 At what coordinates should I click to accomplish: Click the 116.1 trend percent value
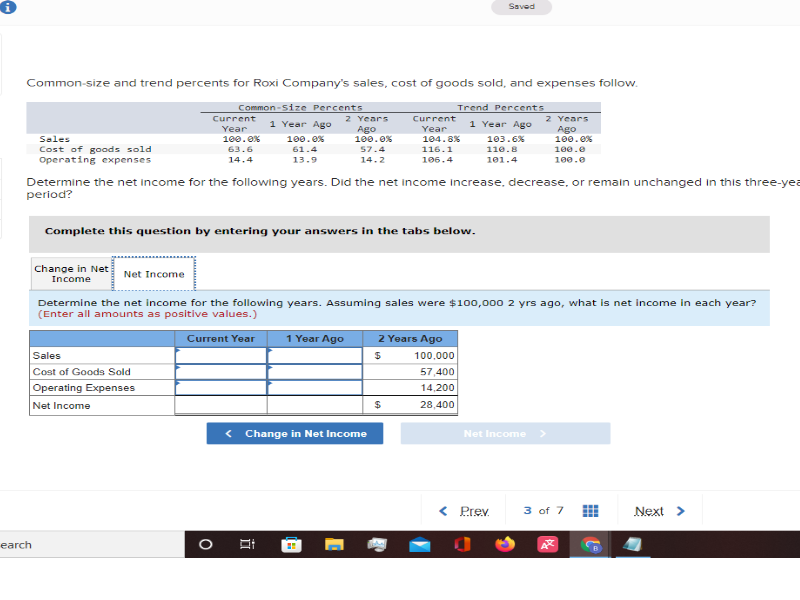437,149
